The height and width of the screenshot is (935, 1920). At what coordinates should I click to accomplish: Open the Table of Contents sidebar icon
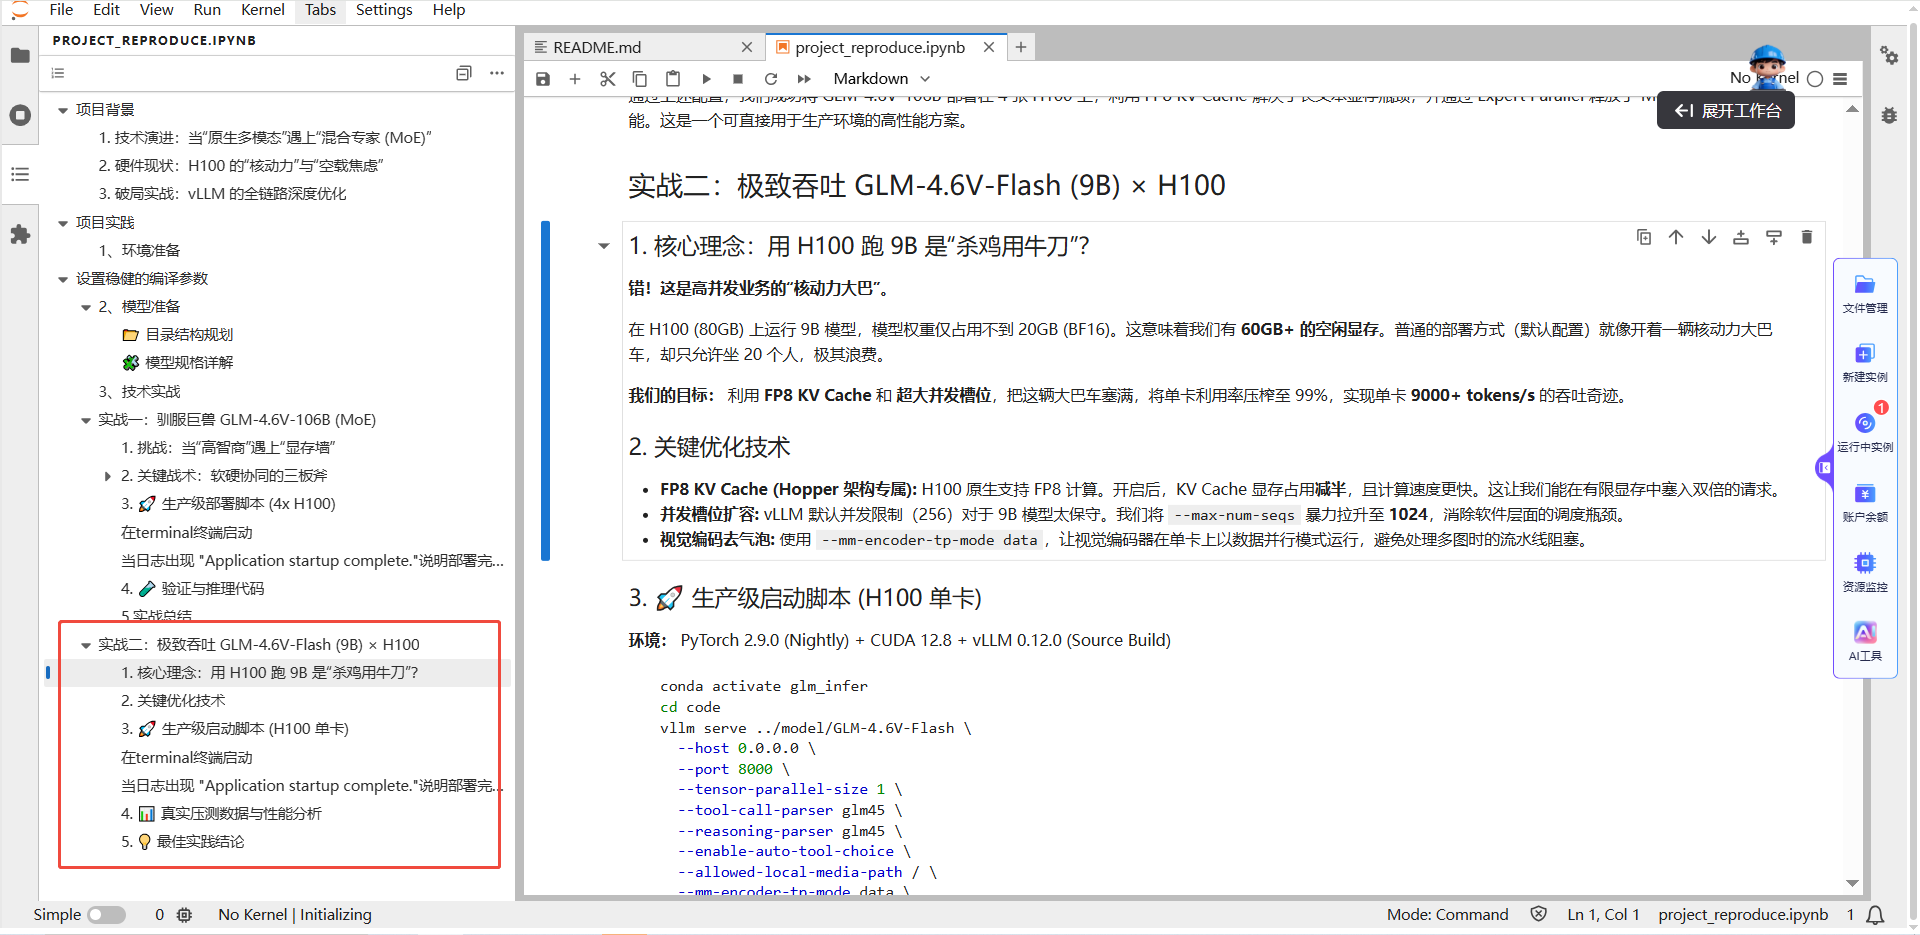[x=20, y=174]
